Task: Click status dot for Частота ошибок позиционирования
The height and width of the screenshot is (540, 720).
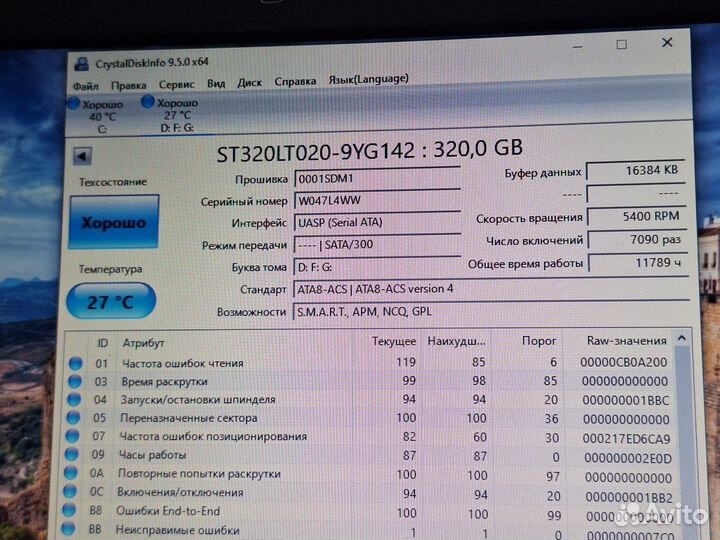Action: [x=72, y=436]
